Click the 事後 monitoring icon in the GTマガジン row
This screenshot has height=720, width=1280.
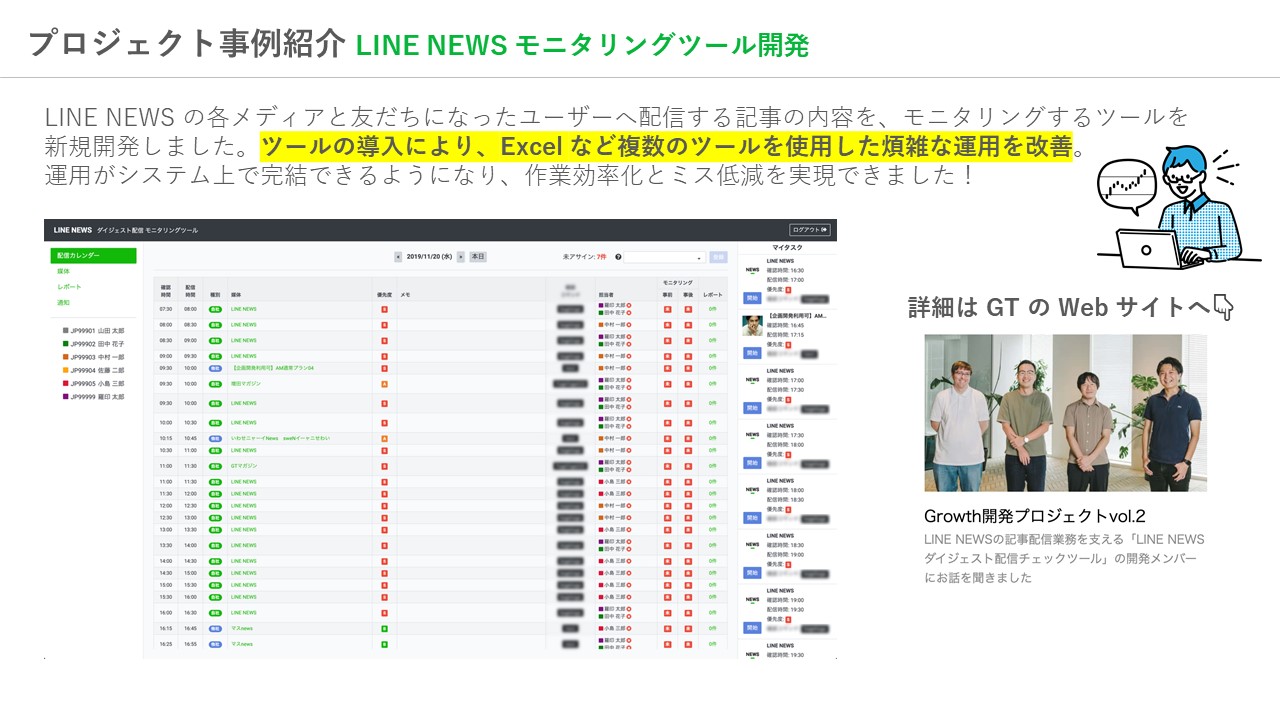pos(688,466)
